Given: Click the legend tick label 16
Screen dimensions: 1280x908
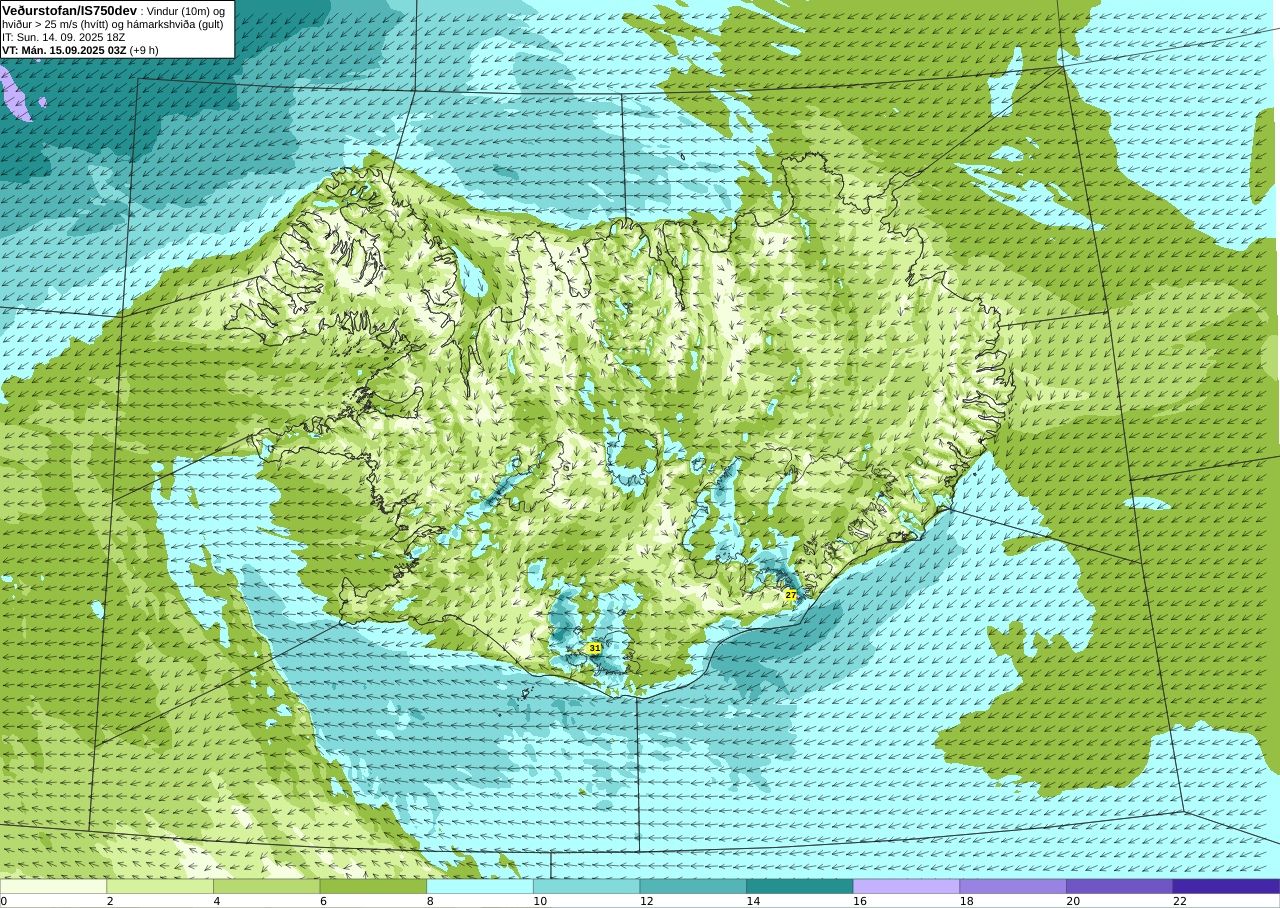Looking at the screenshot, I should point(860,901).
